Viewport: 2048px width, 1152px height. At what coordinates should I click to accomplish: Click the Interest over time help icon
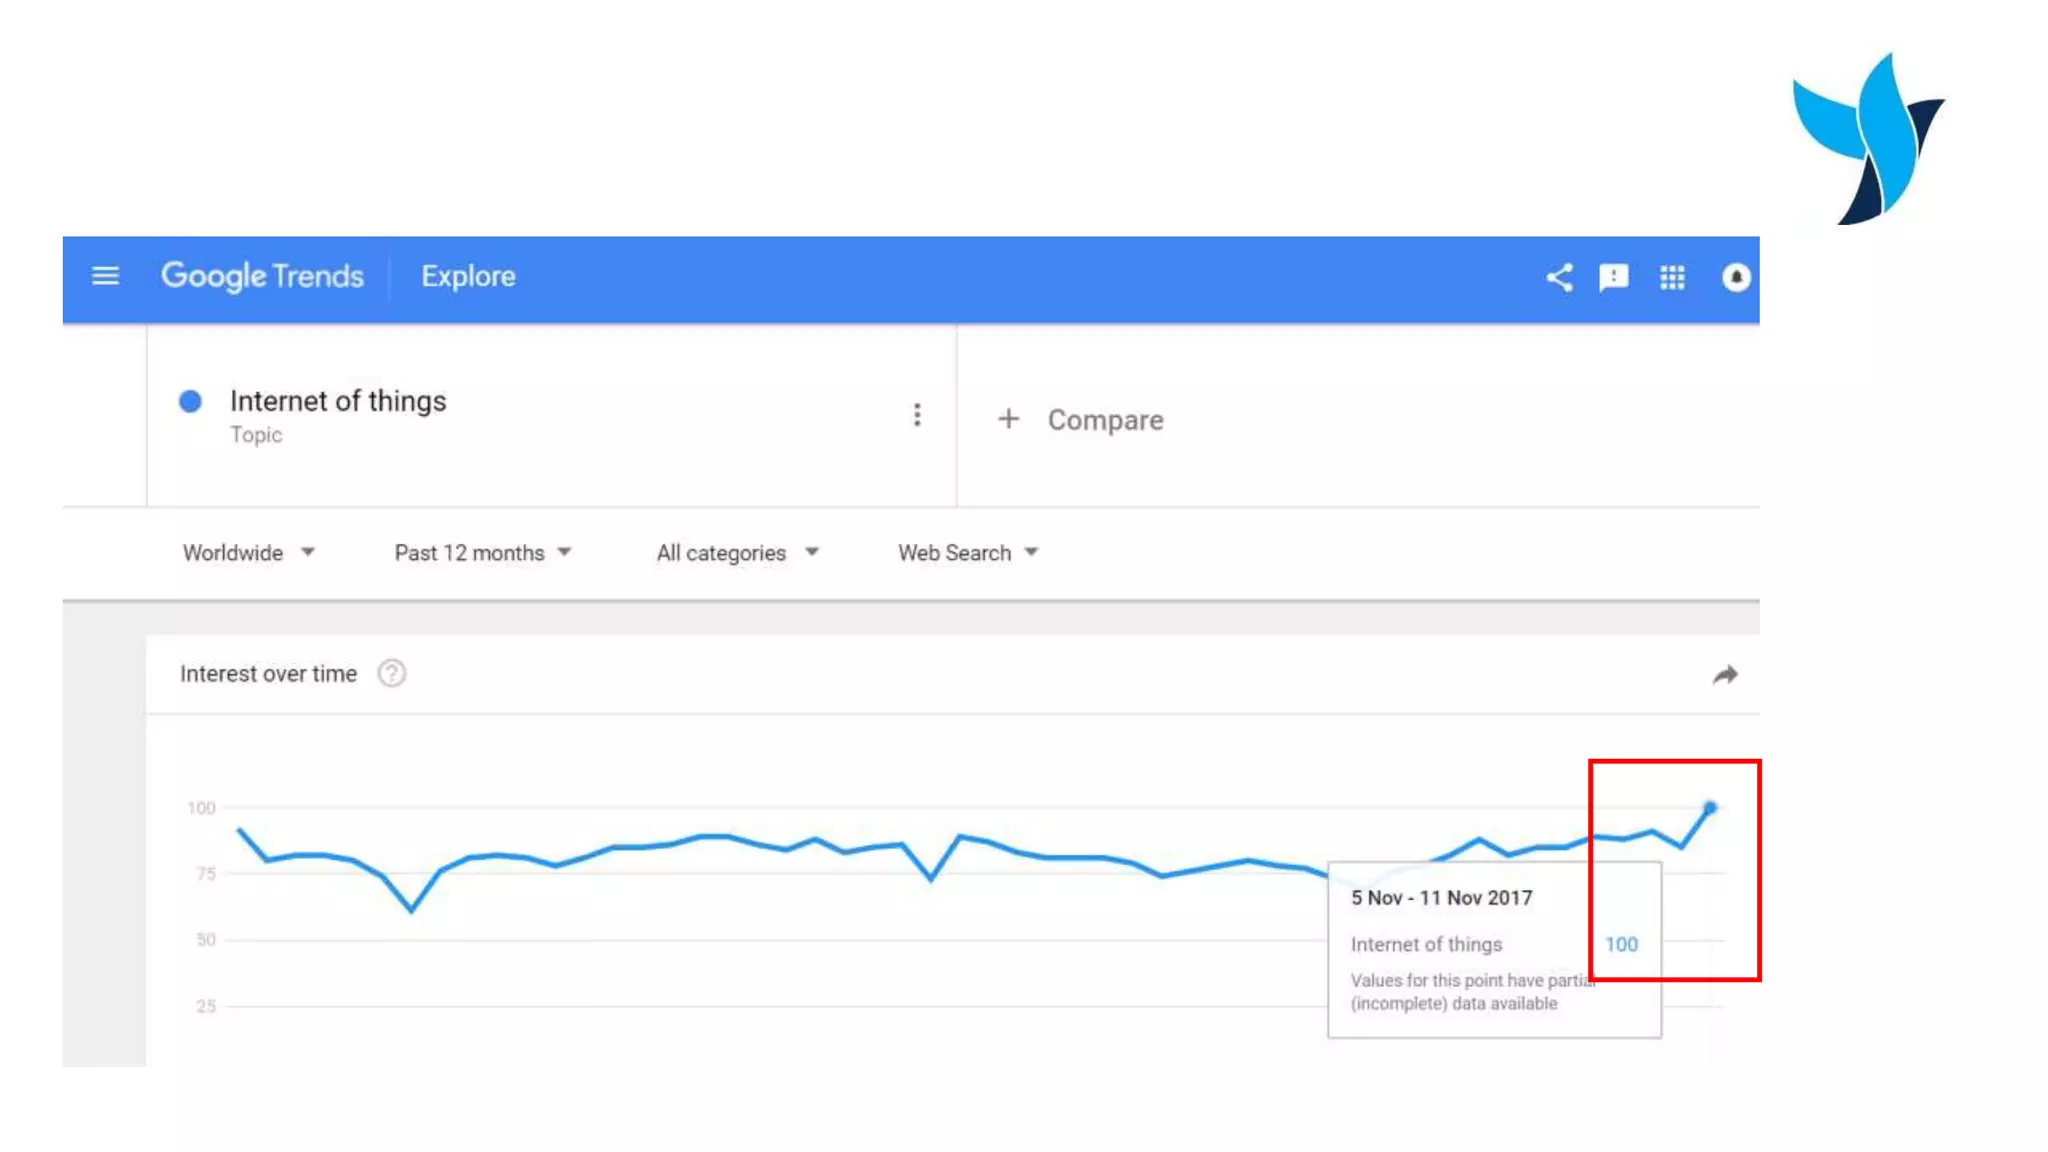[x=391, y=674]
